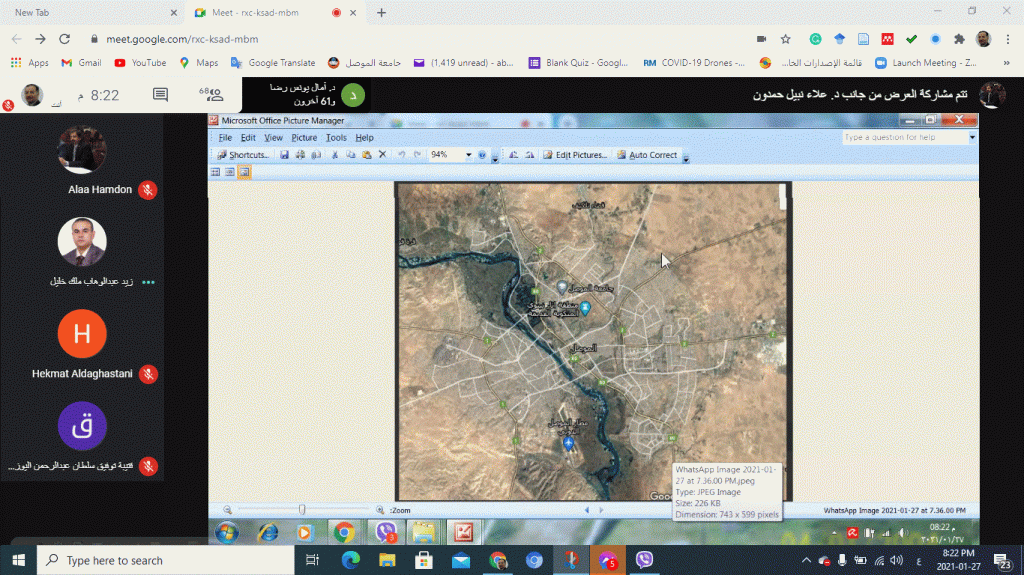This screenshot has height=575, width=1024.
Task: Click the Save icon in Picture Manager
Action: click(285, 155)
